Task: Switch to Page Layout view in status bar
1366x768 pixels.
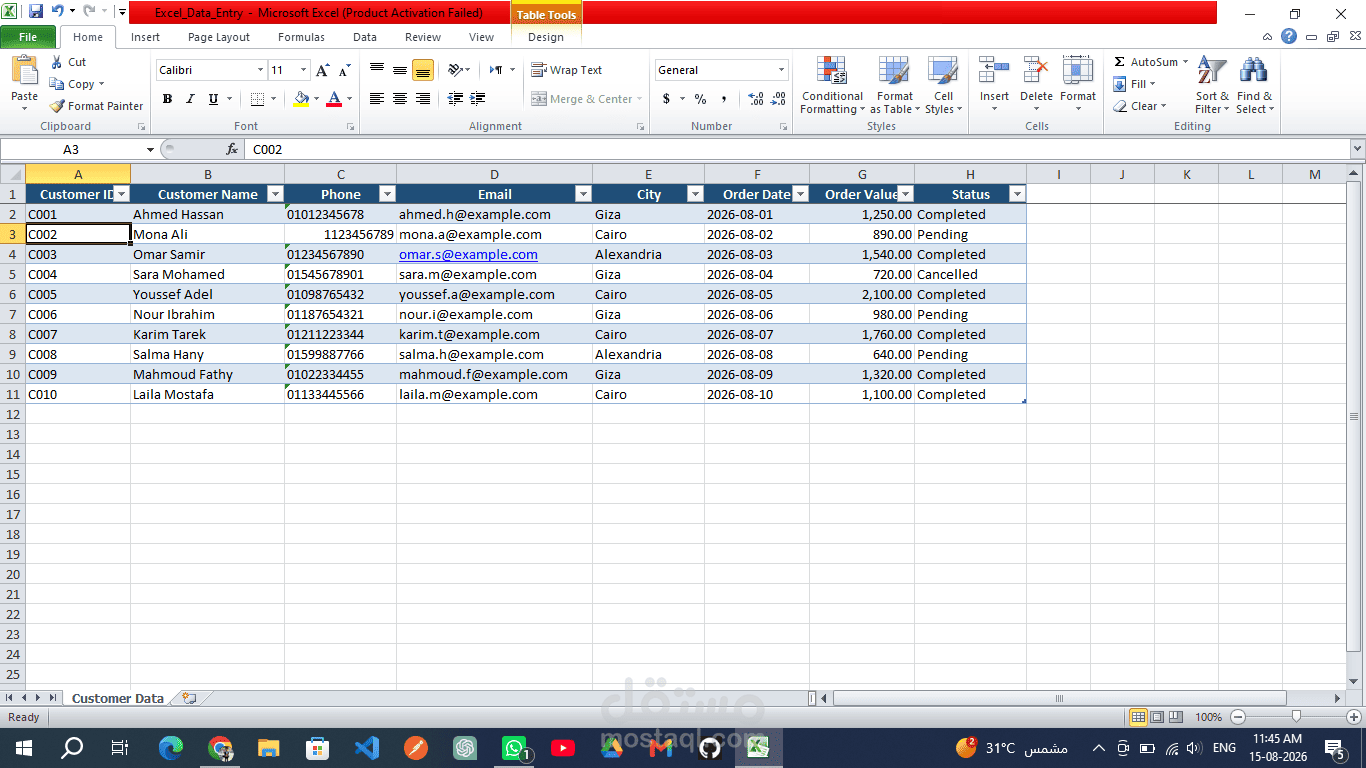Action: click(1157, 717)
